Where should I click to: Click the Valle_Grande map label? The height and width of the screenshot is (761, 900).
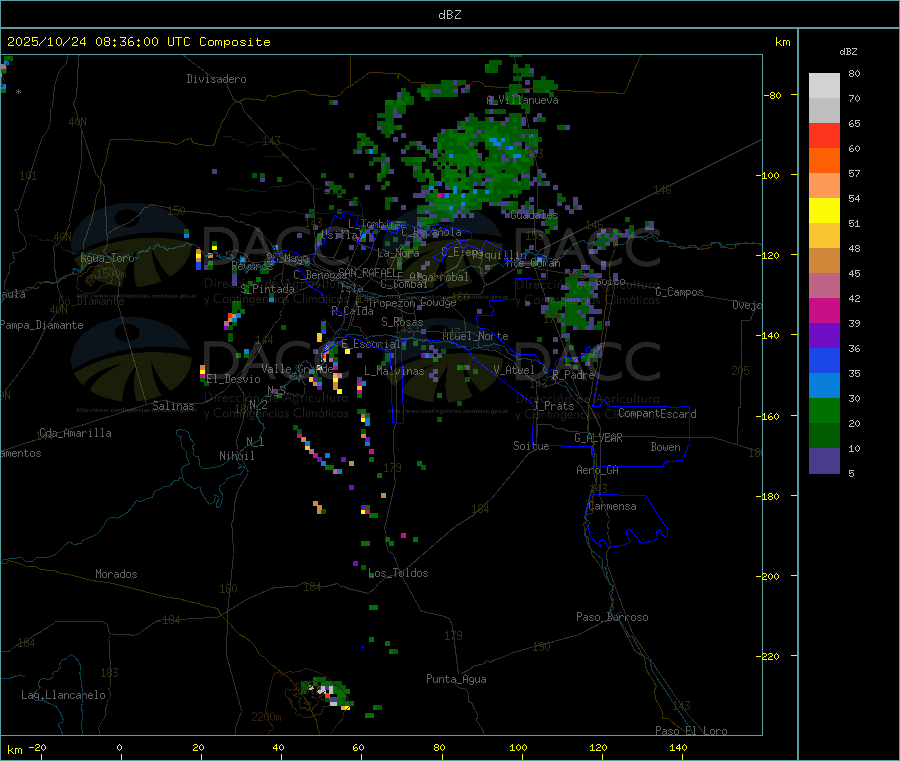(297, 369)
